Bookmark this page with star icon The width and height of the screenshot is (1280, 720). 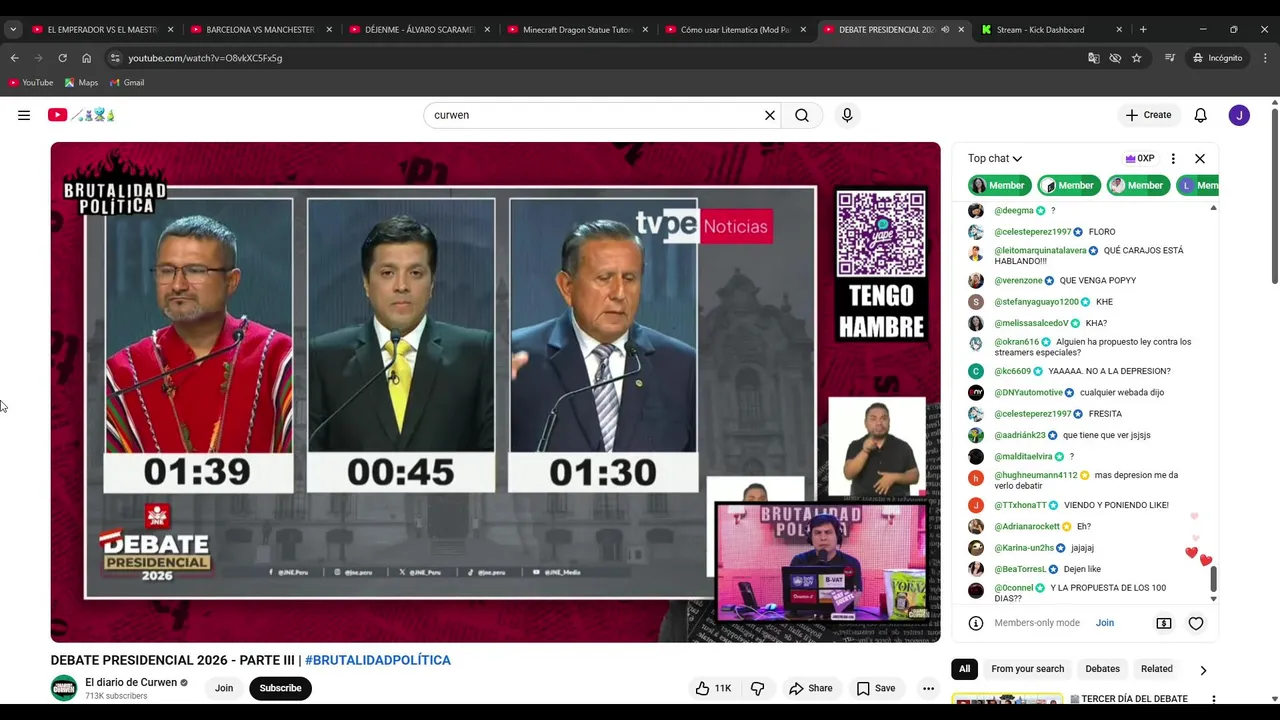[1136, 58]
